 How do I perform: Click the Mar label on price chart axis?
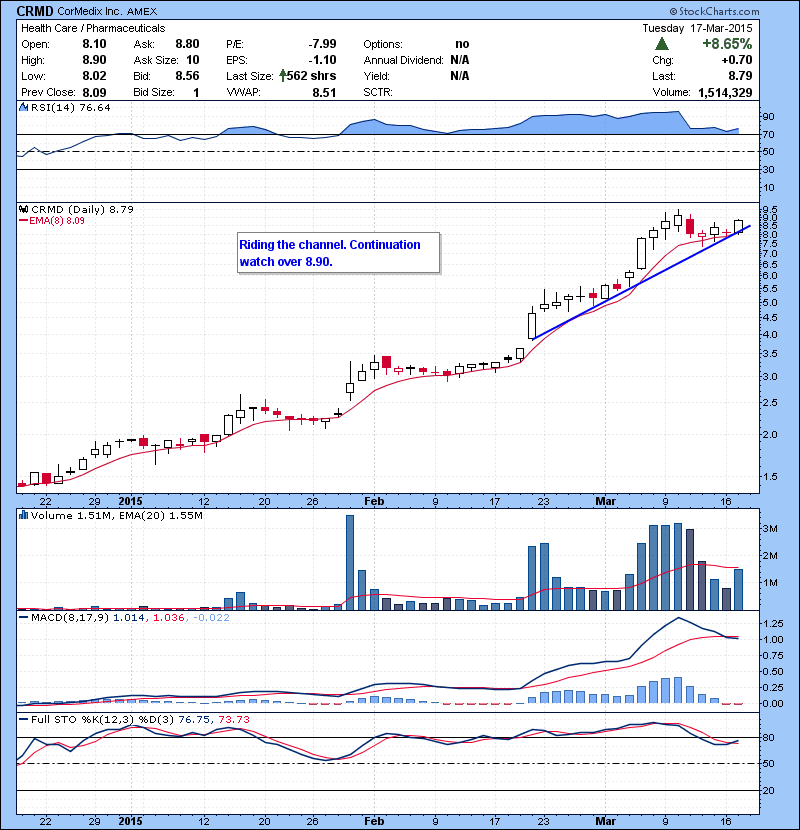point(605,501)
